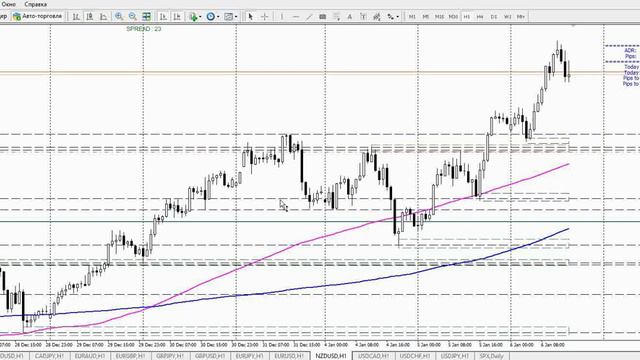Select the crosshair tool
The width and height of the screenshot is (640, 360).
point(264,17)
